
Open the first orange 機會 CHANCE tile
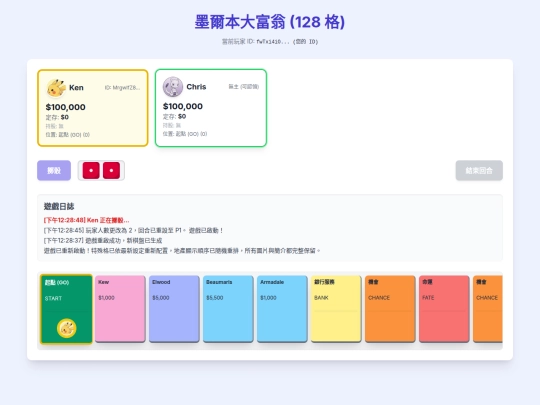(390, 309)
